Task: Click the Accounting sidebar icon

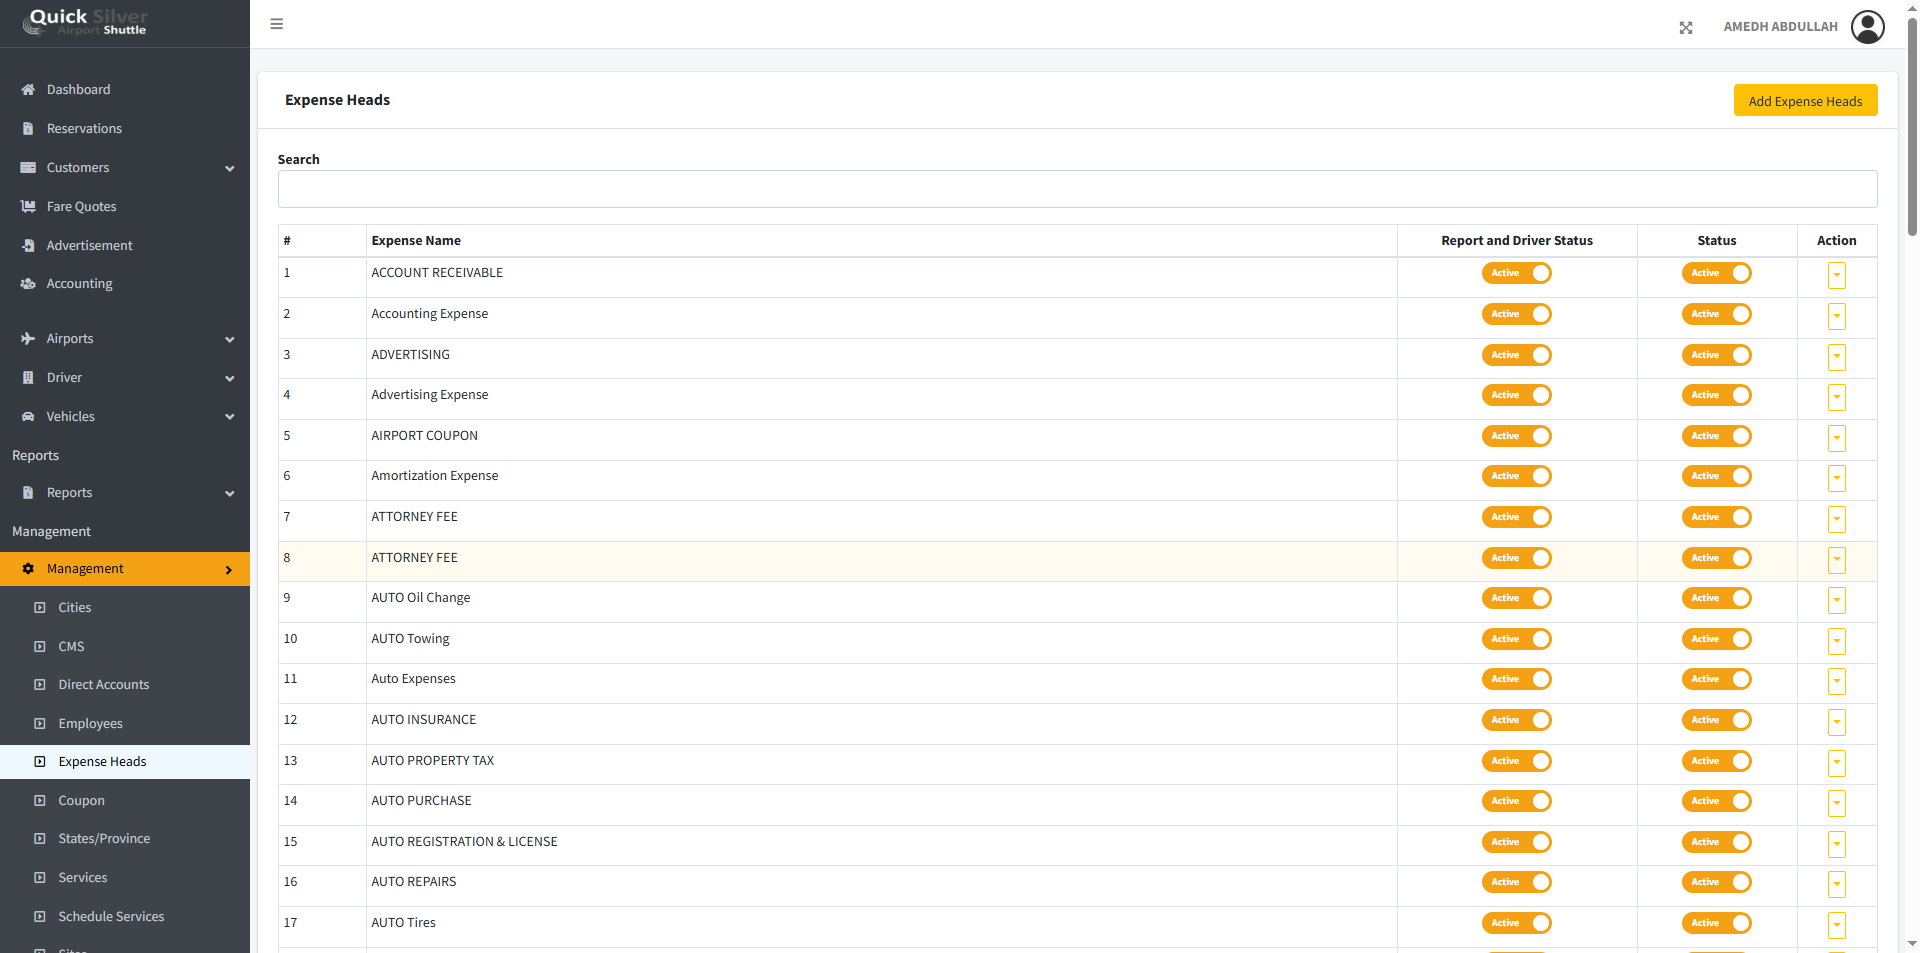Action: point(28,284)
